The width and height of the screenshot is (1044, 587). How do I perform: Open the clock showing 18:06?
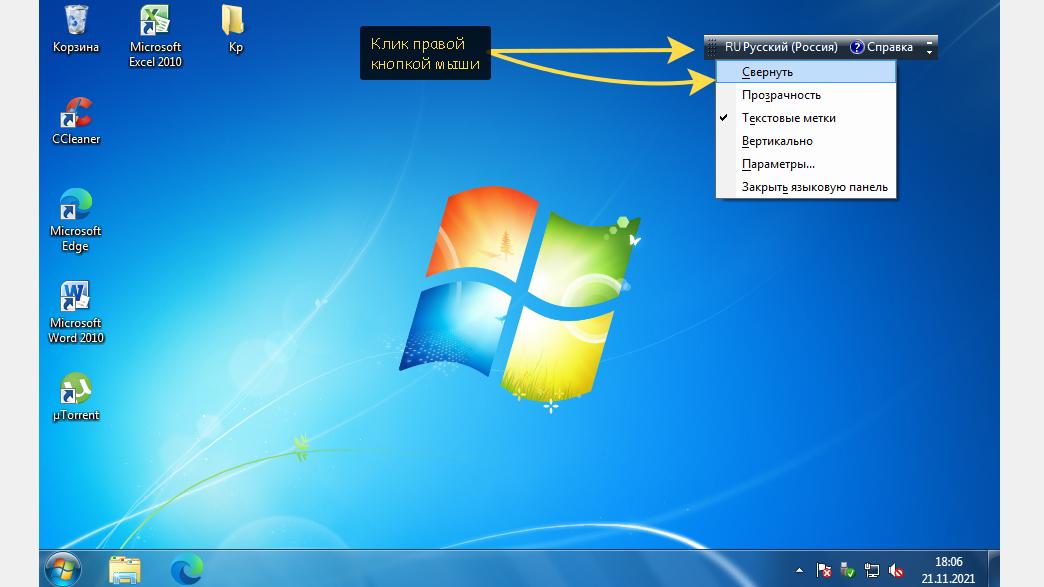coord(948,570)
